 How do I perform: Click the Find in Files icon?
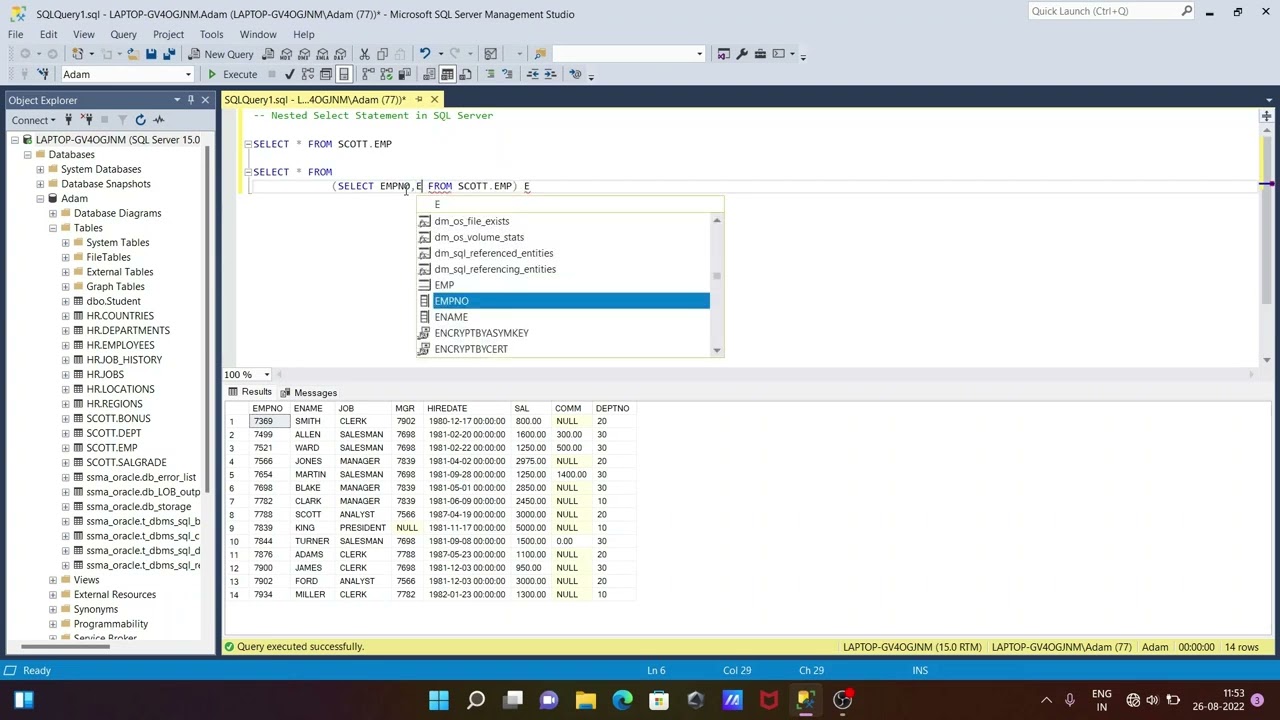pyautogui.click(x=540, y=54)
